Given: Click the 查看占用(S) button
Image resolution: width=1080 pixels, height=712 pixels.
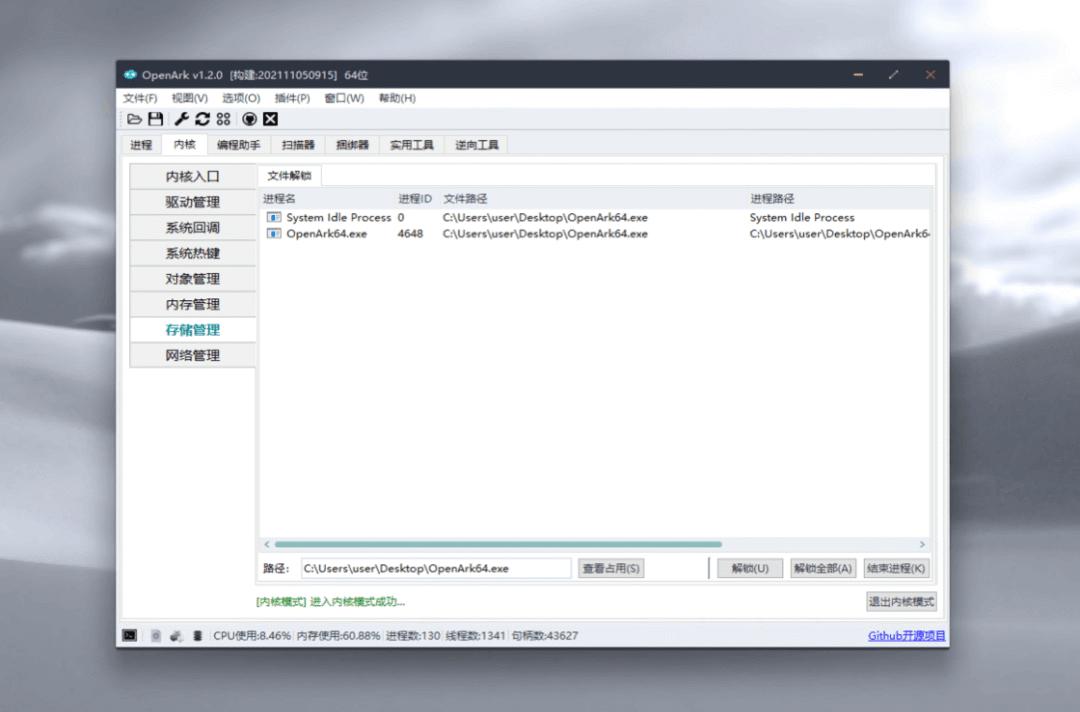Looking at the screenshot, I should pos(611,568).
